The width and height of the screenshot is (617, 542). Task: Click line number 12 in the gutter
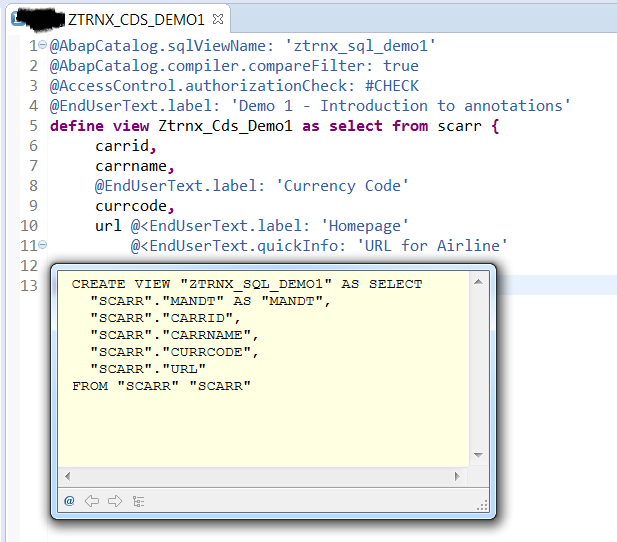(x=29, y=266)
